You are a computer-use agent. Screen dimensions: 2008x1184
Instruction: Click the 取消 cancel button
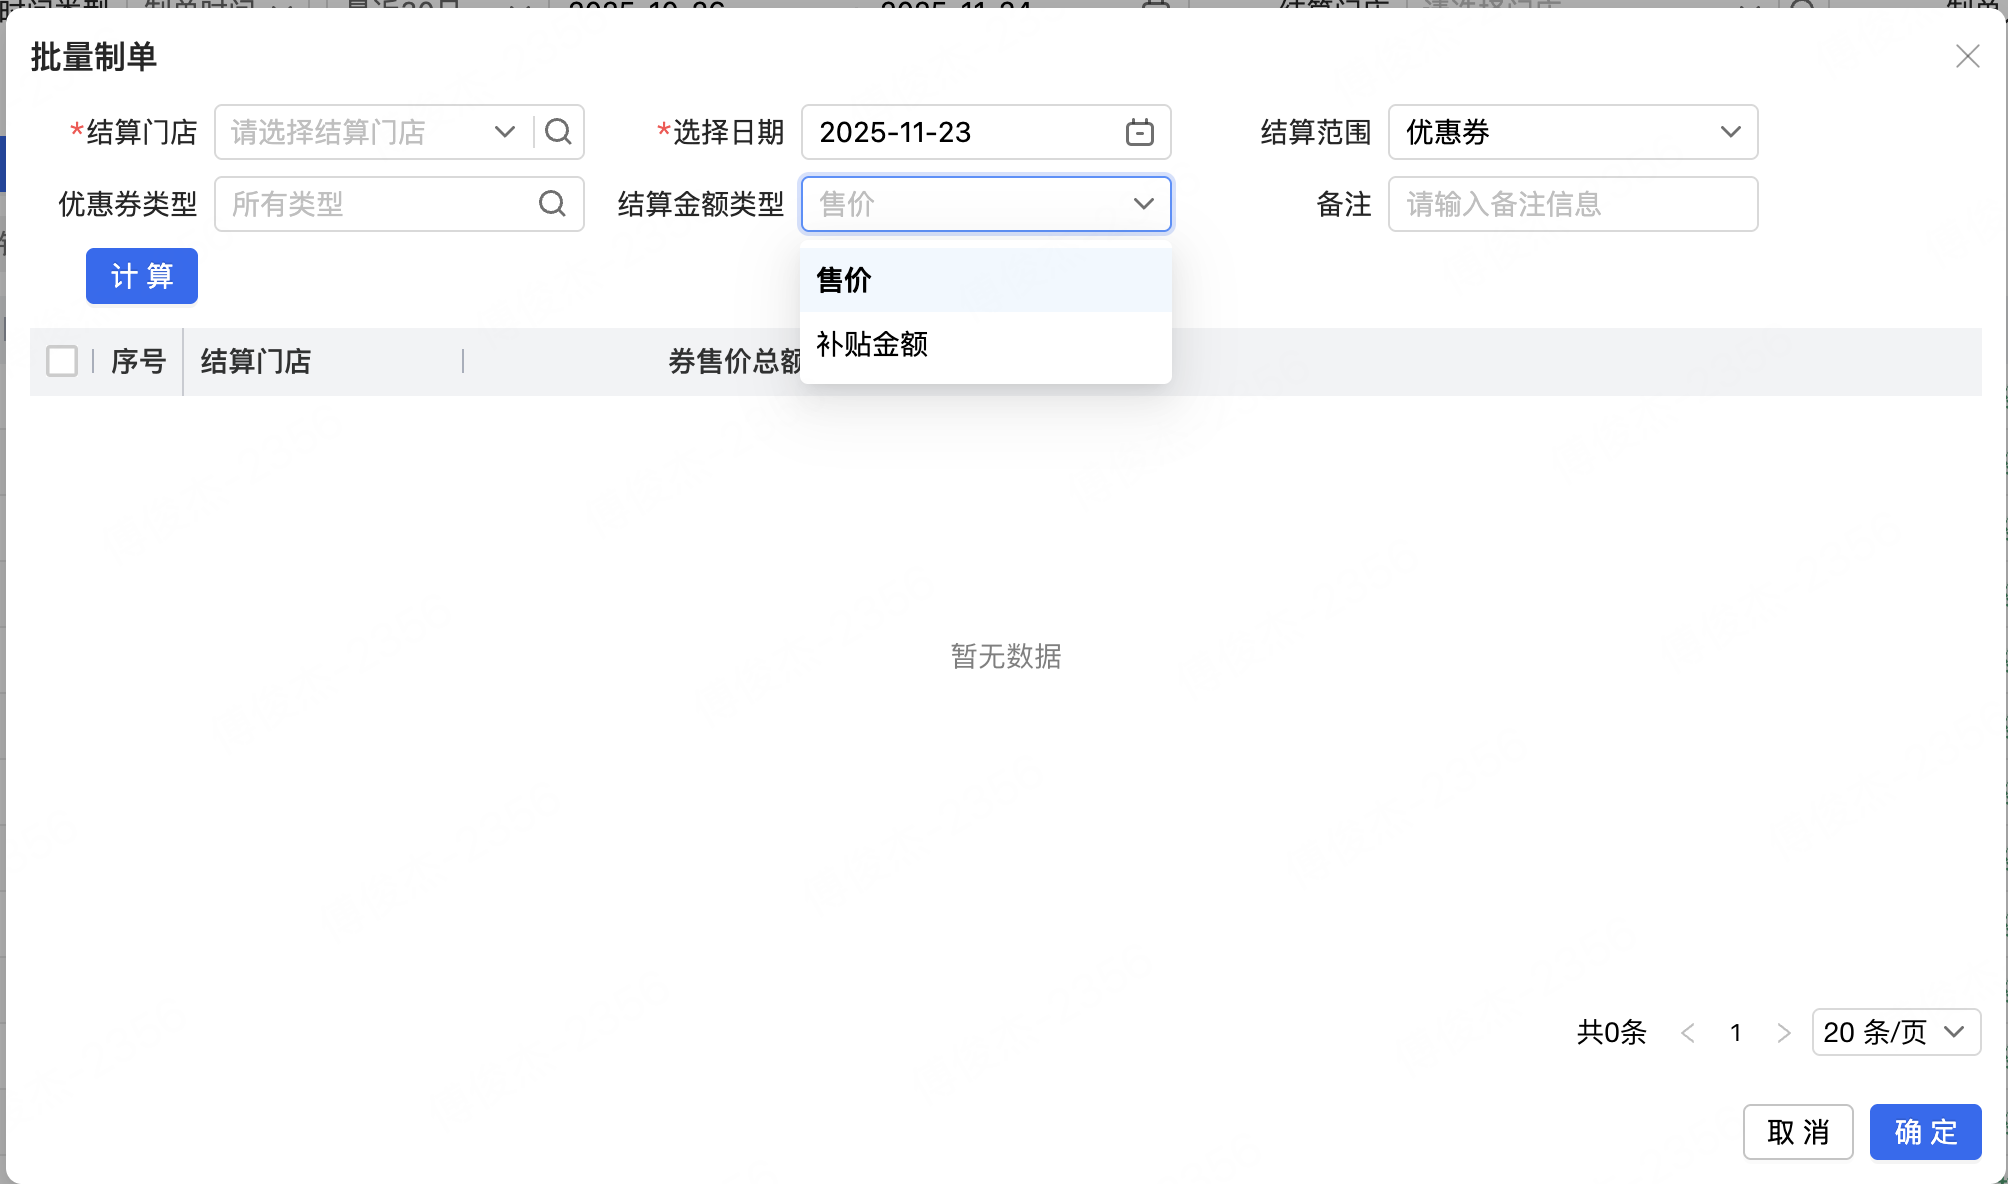(1797, 1132)
